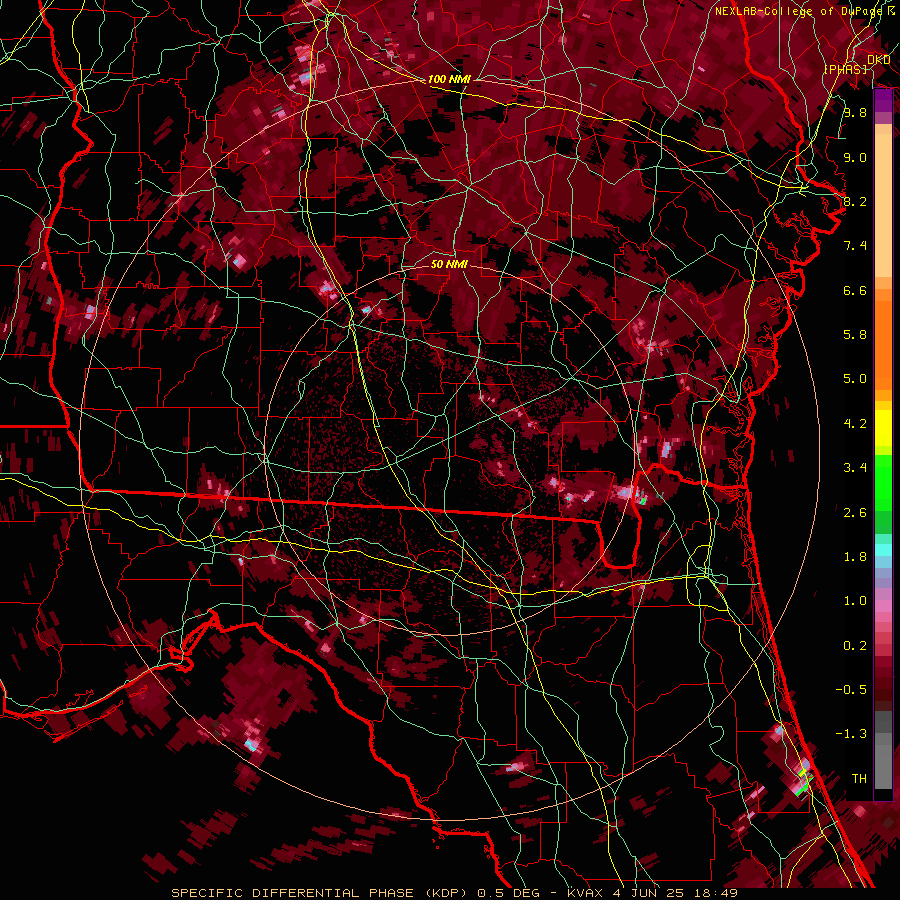Click the -0.5 value on color scale
The height and width of the screenshot is (900, 900).
[851, 690]
